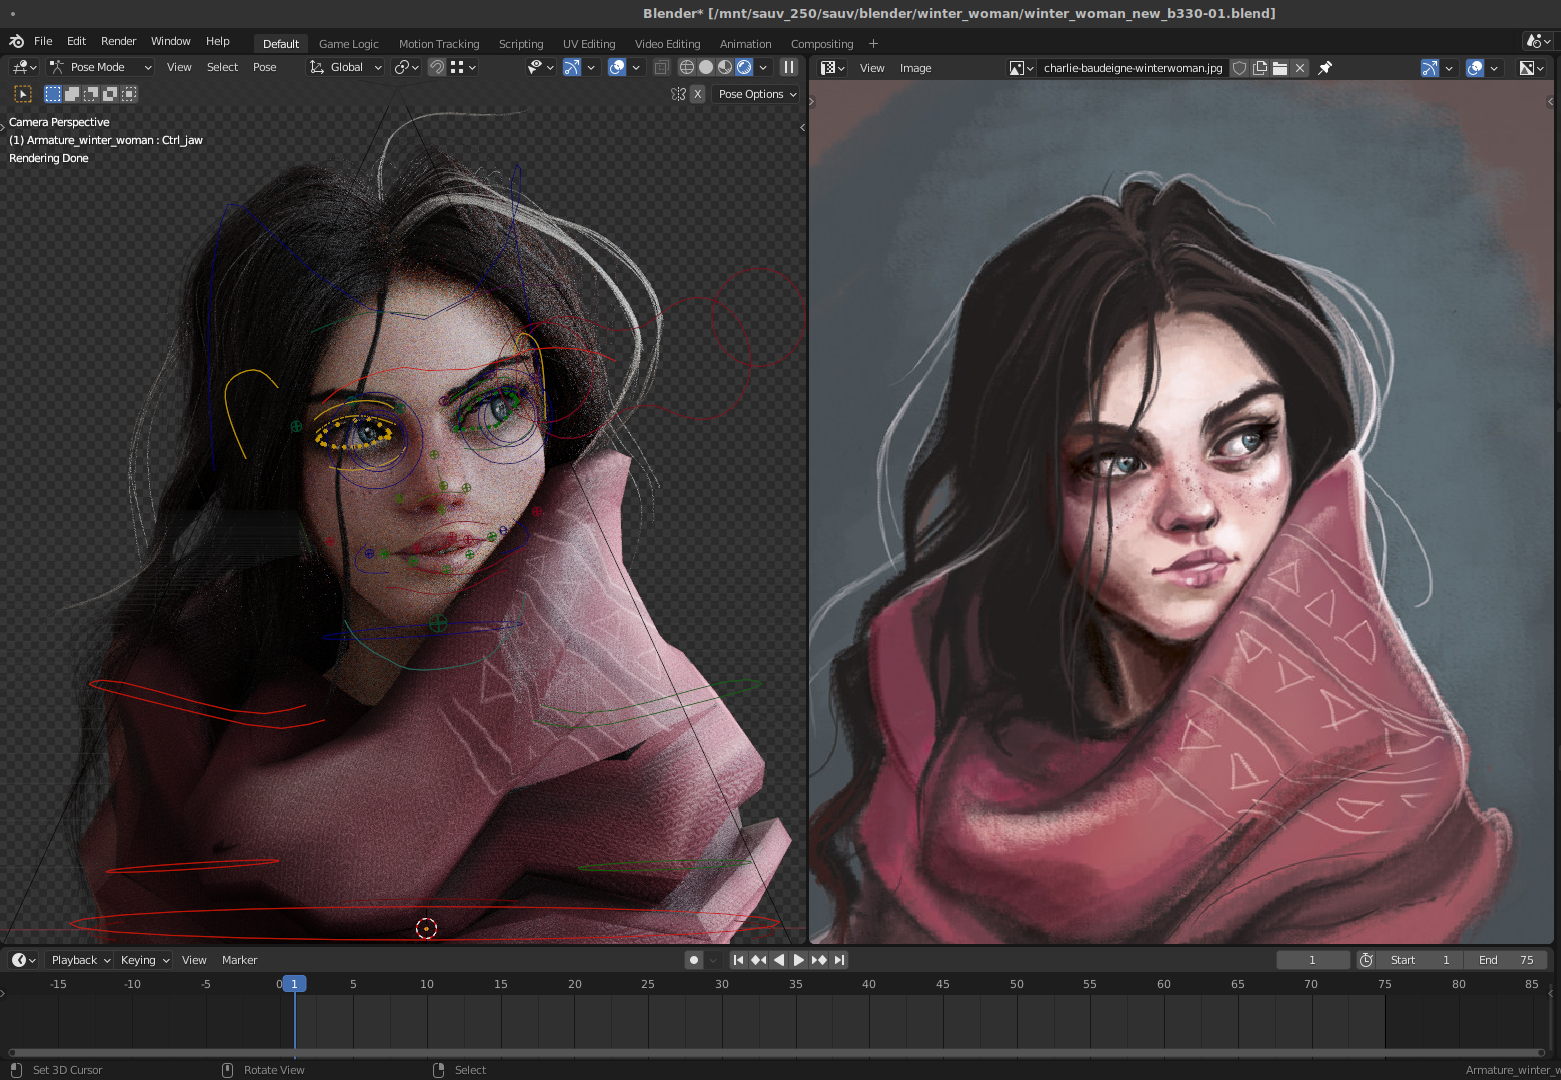
Task: Open the snap element options dropdown
Action: (463, 67)
